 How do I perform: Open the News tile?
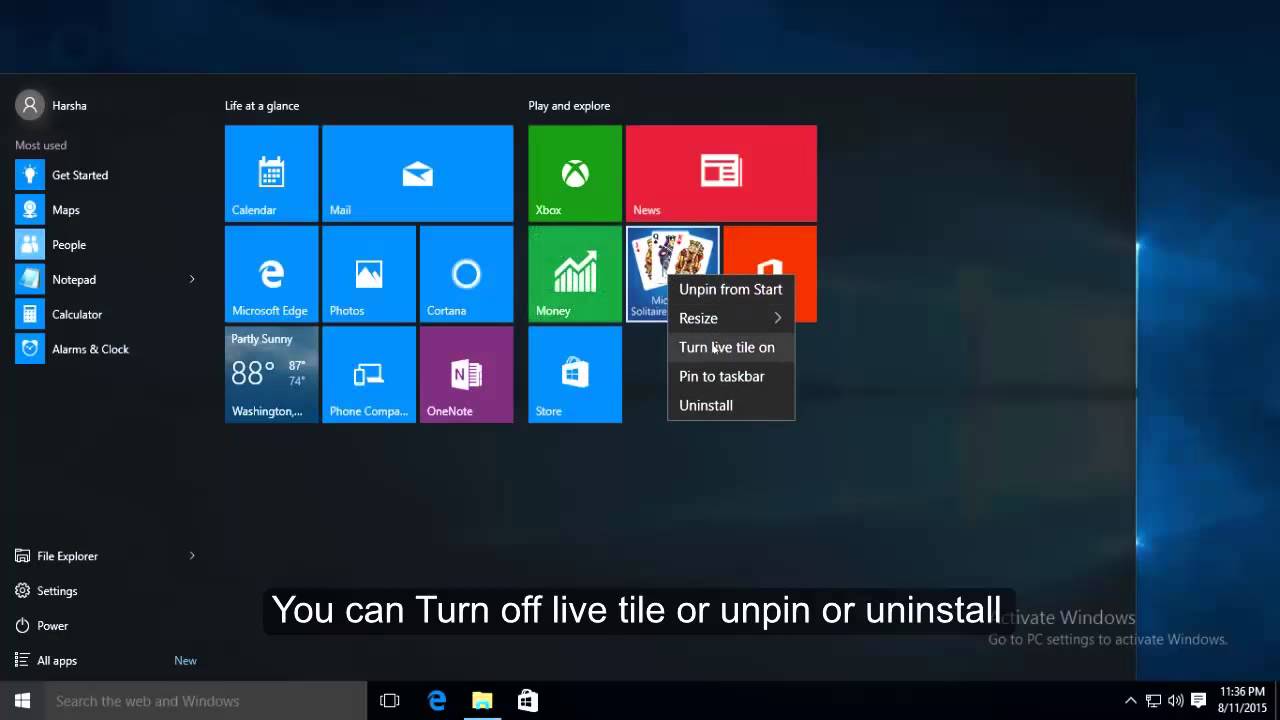tap(721, 173)
